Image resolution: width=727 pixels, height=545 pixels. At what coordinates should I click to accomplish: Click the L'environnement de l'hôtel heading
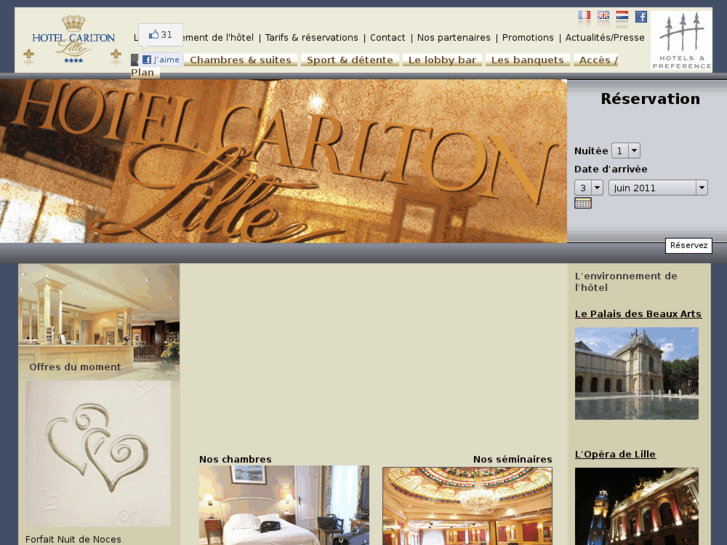click(625, 282)
